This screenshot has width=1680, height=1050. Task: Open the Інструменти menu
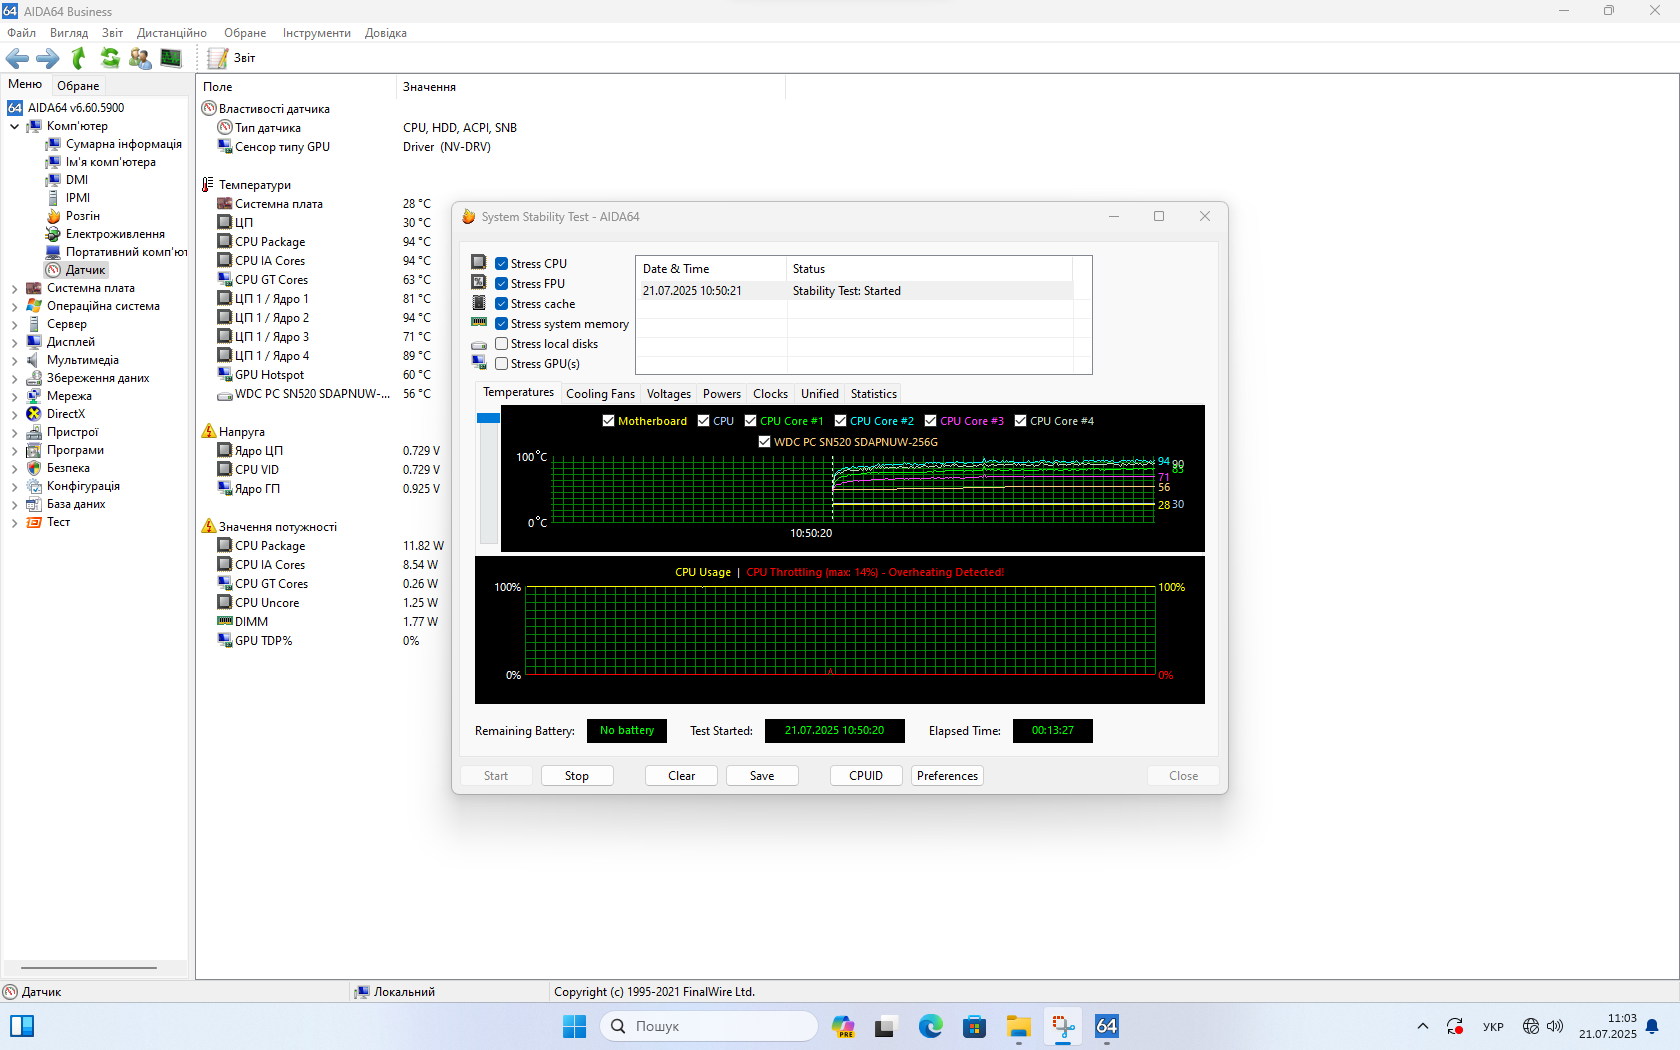point(316,33)
